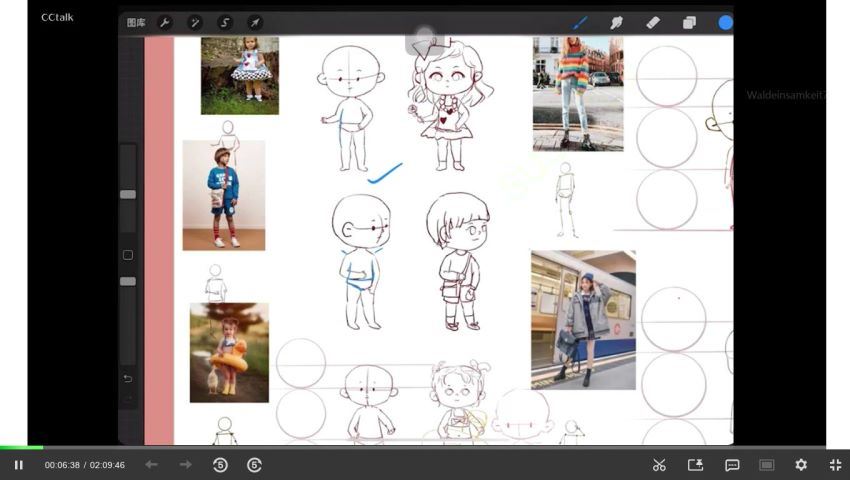
Task: Tap the boy in blue sweater photo
Action: (224, 195)
